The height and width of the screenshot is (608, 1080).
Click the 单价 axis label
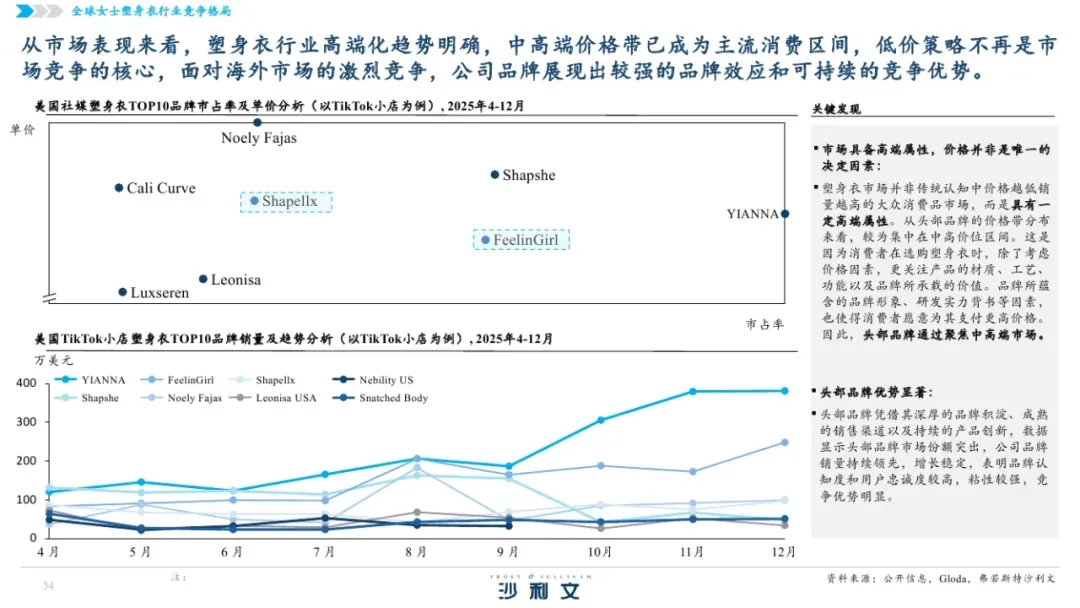[22, 129]
